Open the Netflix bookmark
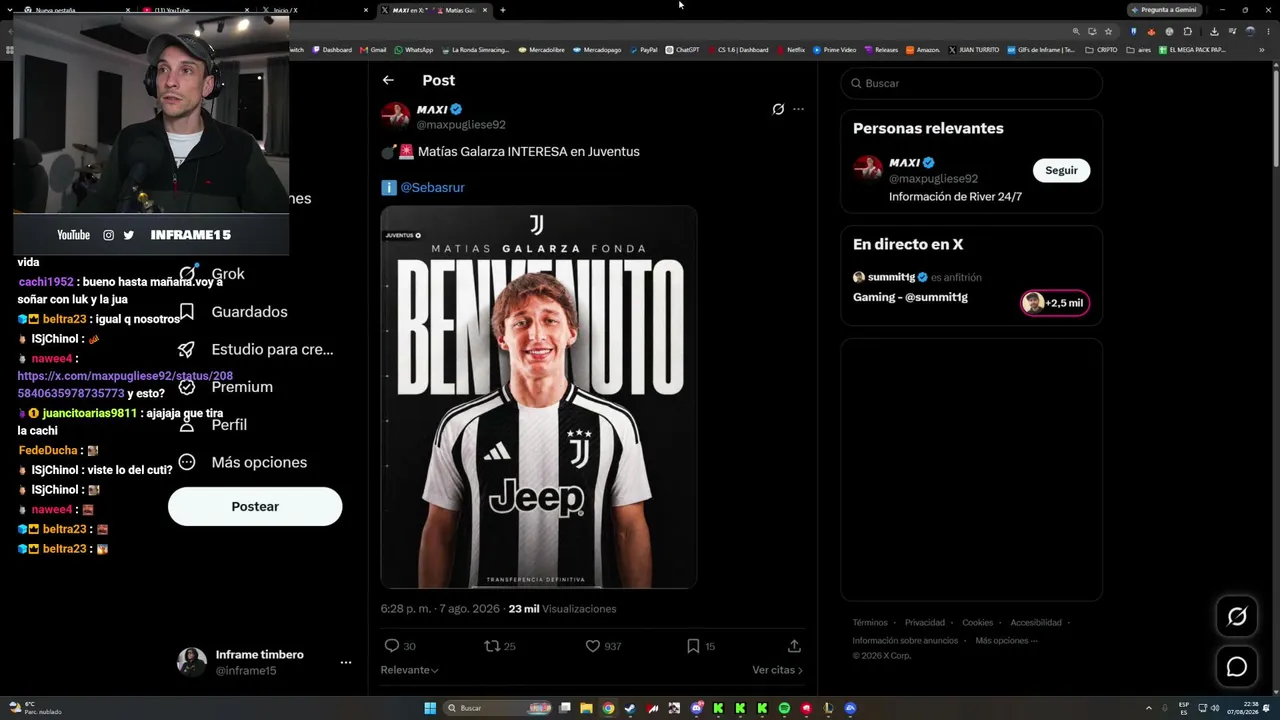The height and width of the screenshot is (720, 1280). [x=791, y=50]
